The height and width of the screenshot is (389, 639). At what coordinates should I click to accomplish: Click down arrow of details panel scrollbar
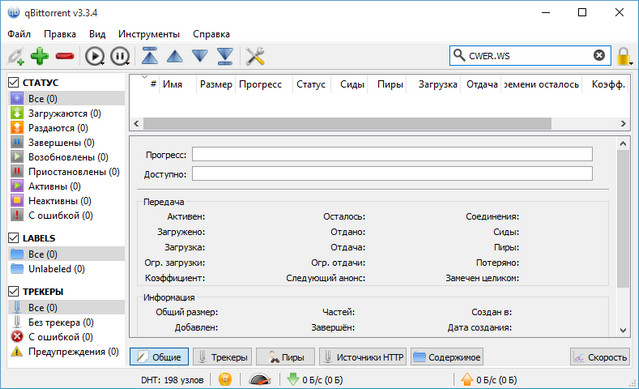623,330
